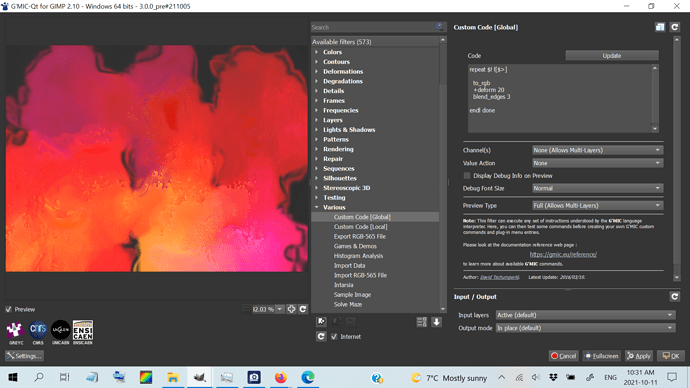Open Firefox from the taskbar

280,377
